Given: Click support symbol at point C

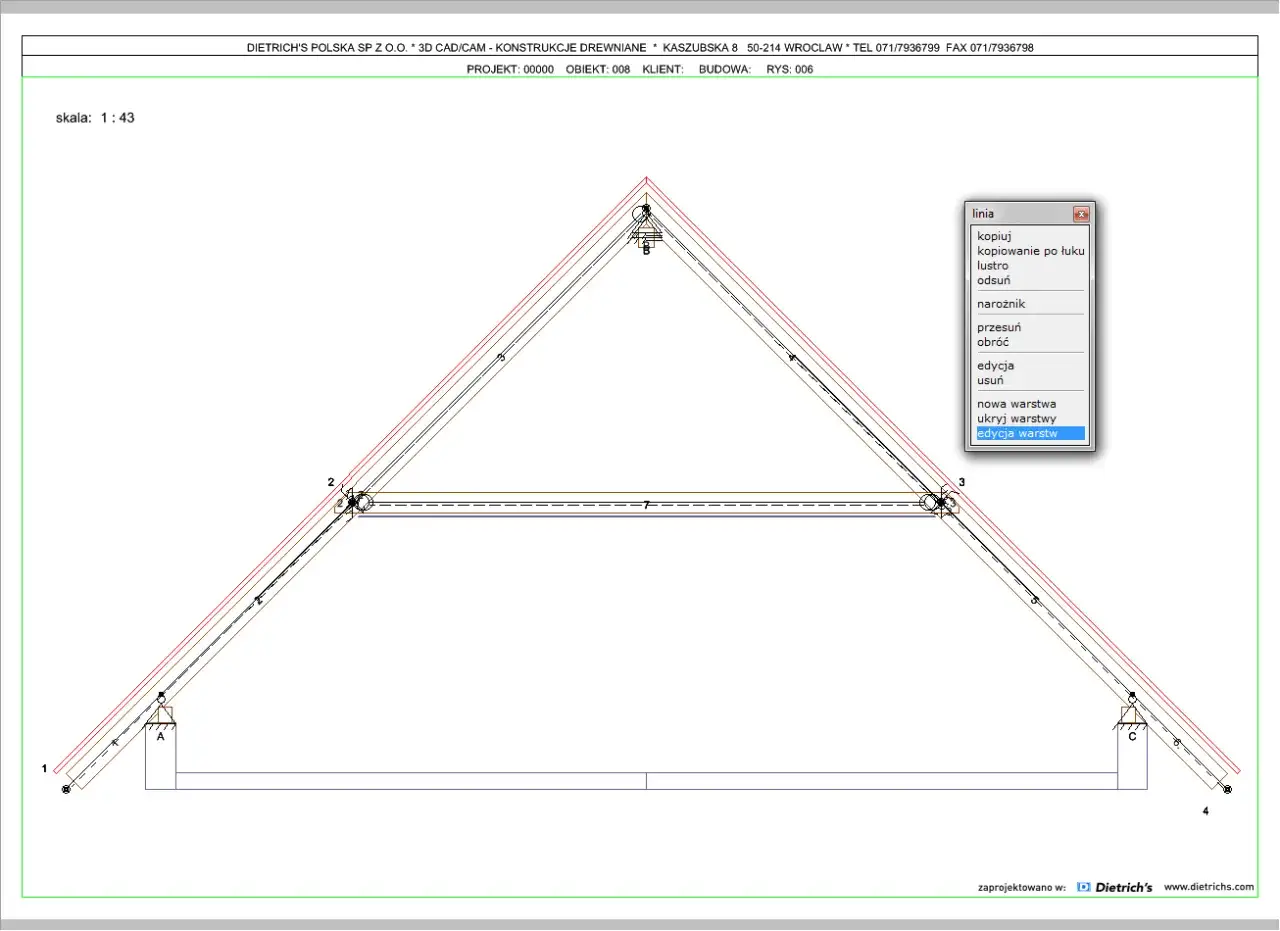Looking at the screenshot, I should pyautogui.click(x=1132, y=714).
